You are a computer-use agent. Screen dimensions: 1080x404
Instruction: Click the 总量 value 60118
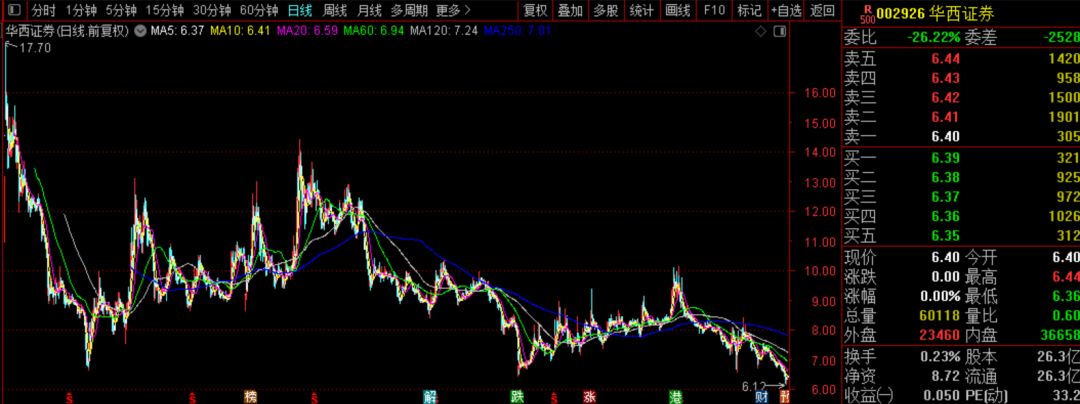939,317
